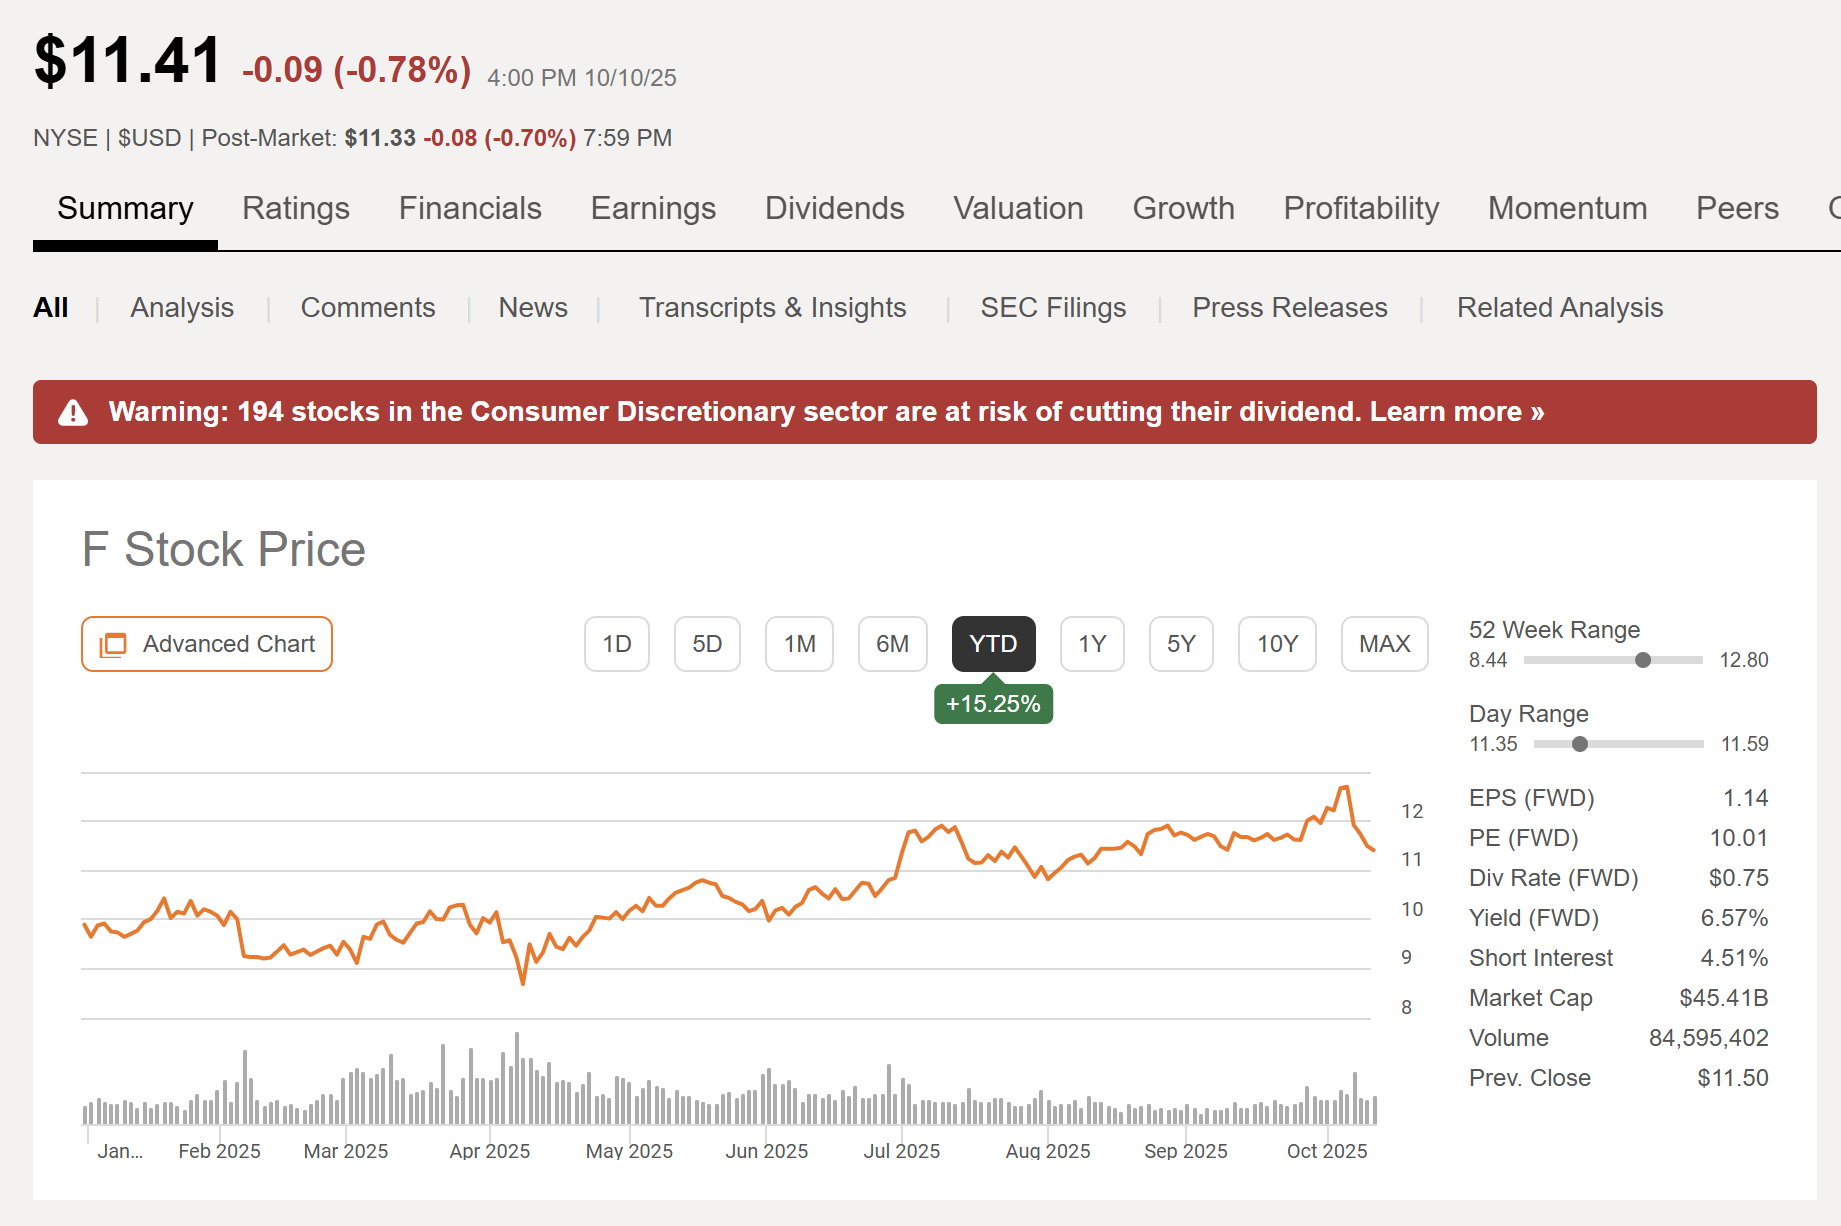Click the post-market price $11.33
This screenshot has width=1841, height=1226.
point(380,138)
